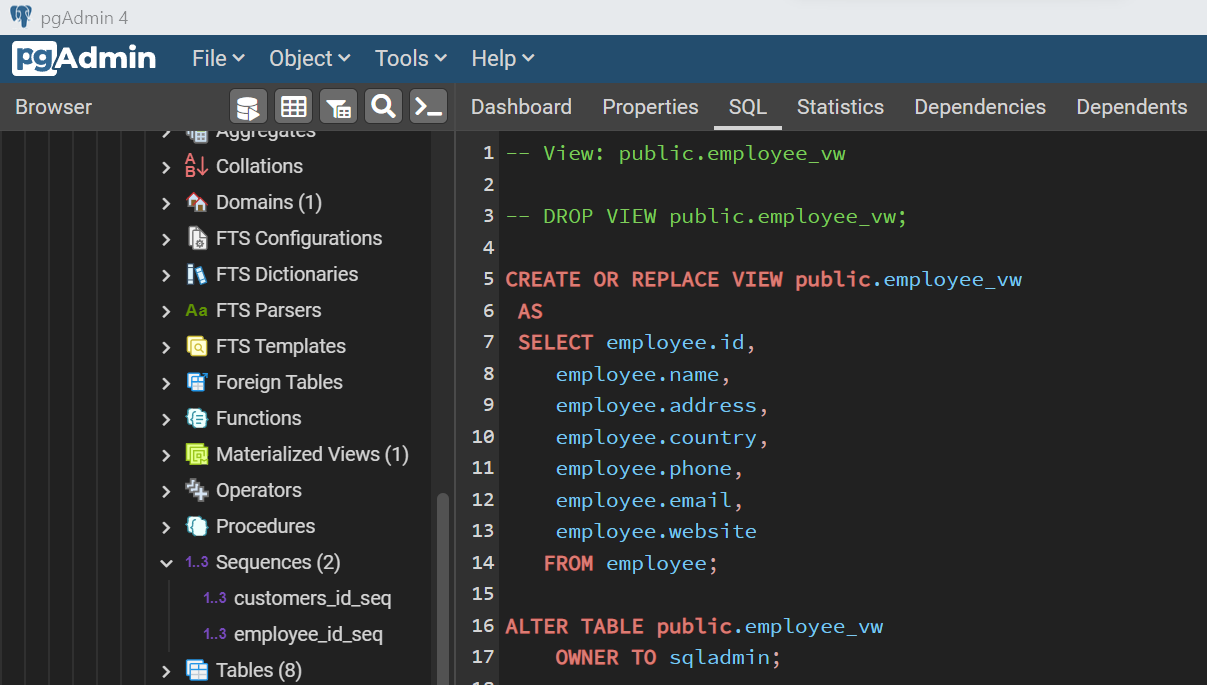Click the Foreign Tables node icon
The height and width of the screenshot is (685, 1207).
point(197,383)
